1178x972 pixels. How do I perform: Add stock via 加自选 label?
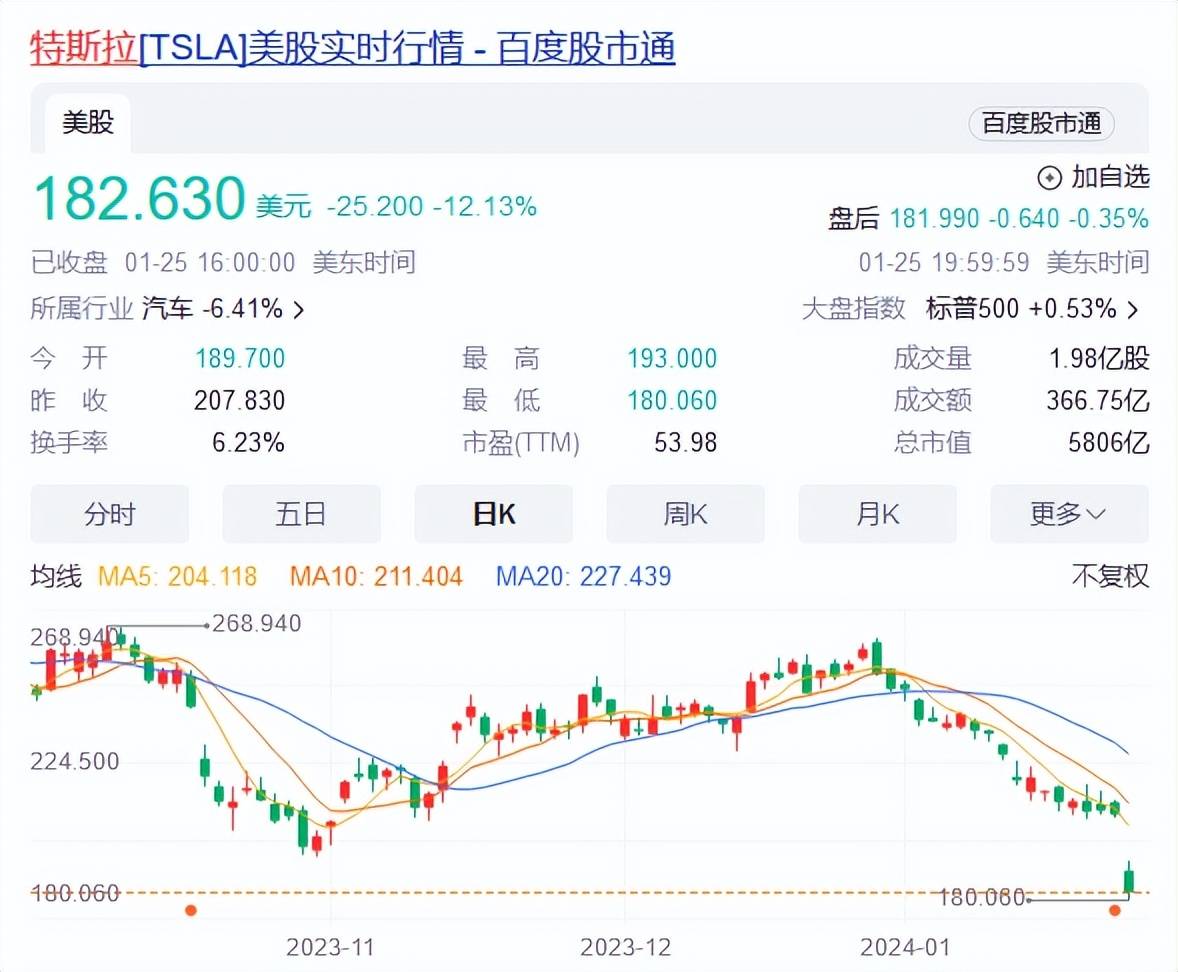coord(1110,177)
